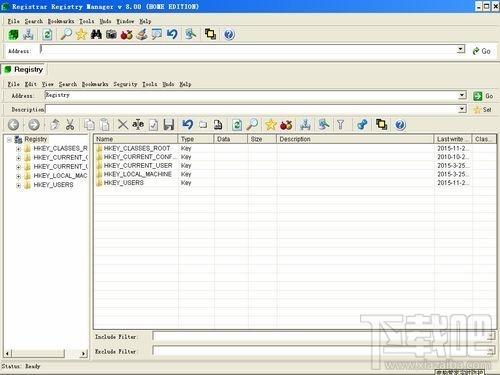
Task: Open search with the top toolbar magnifier
Action: click(66, 34)
